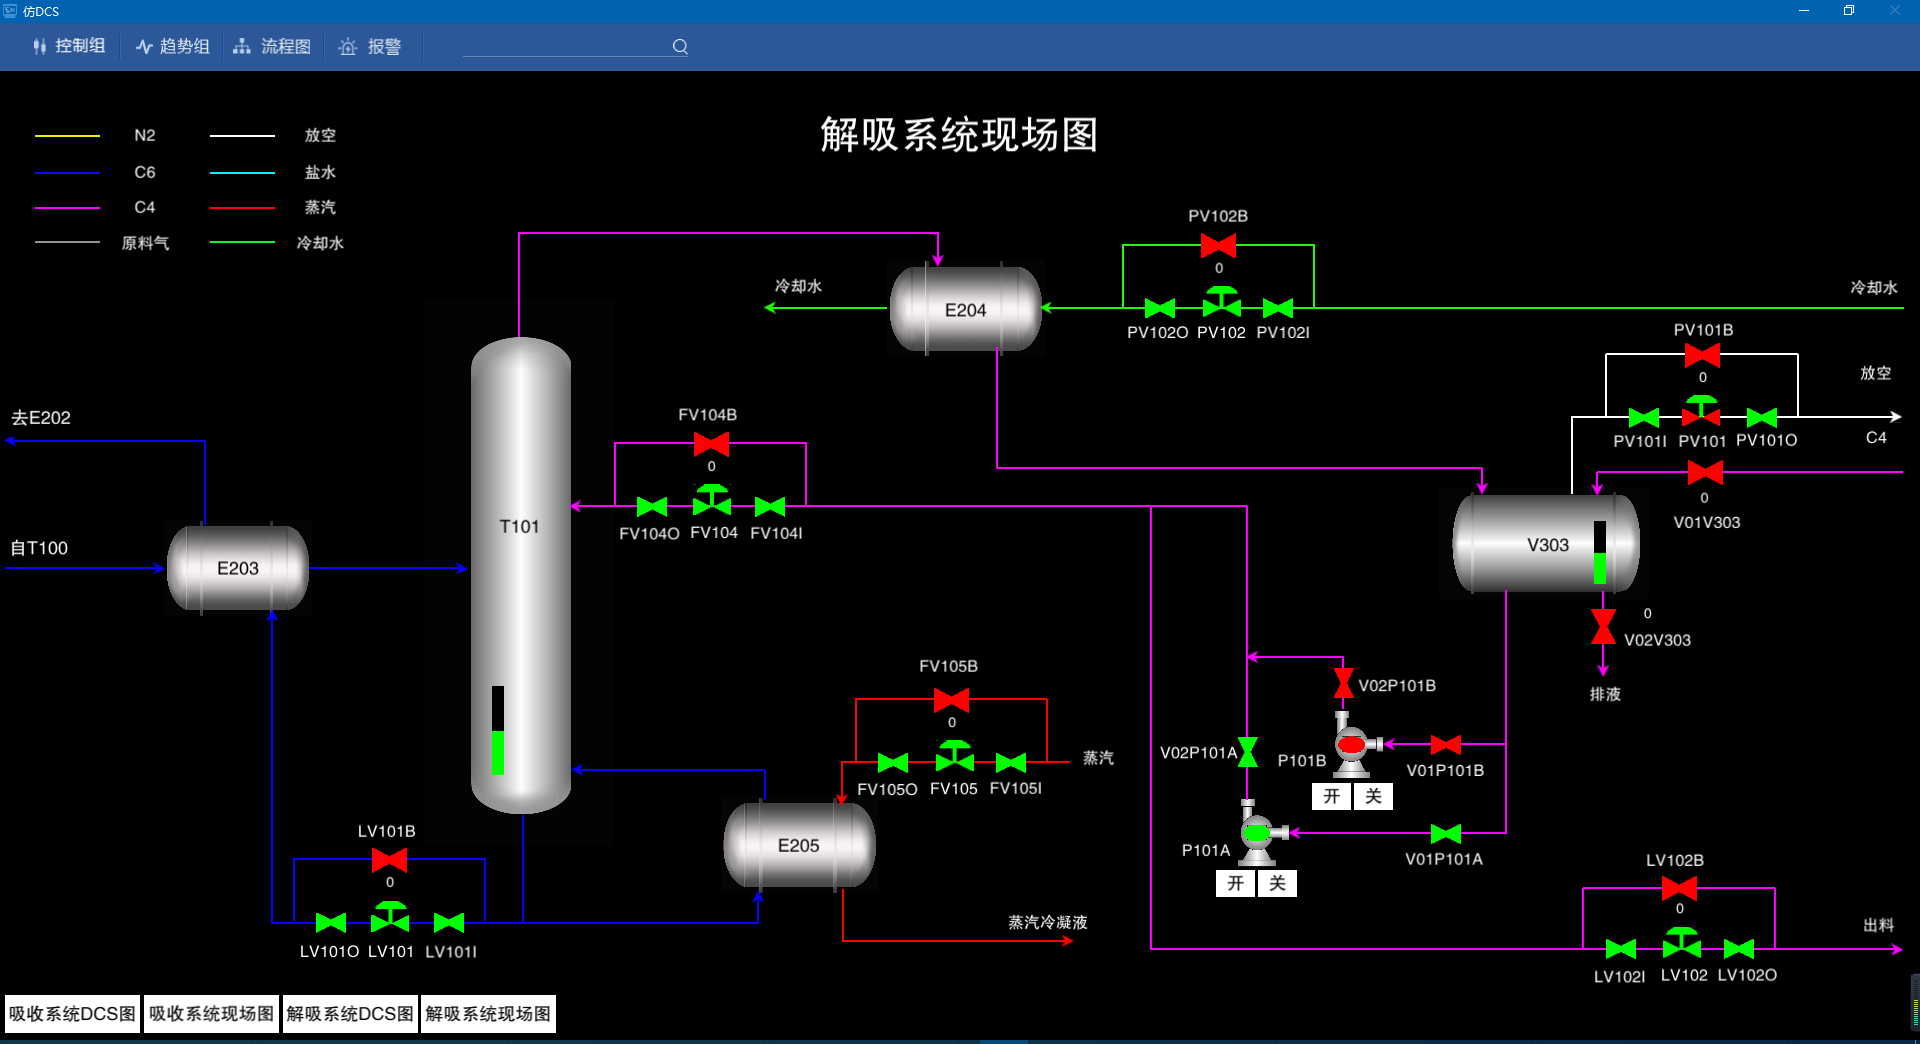The height and width of the screenshot is (1044, 1920).
Task: Open the 趋势组 menu
Action: click(173, 46)
